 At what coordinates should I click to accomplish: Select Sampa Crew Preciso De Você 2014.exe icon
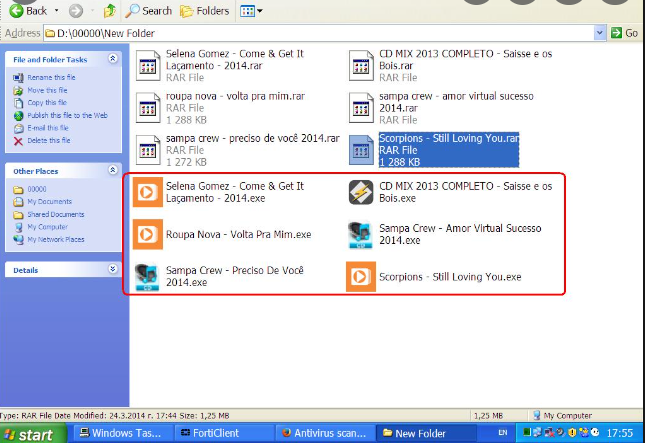coord(148,276)
